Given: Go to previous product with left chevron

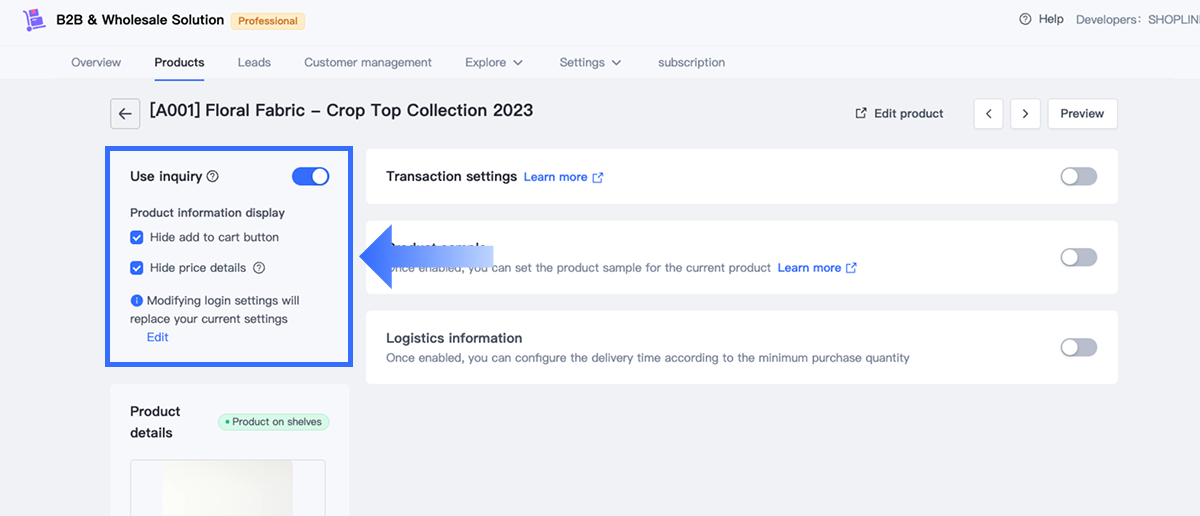Looking at the screenshot, I should (988, 114).
